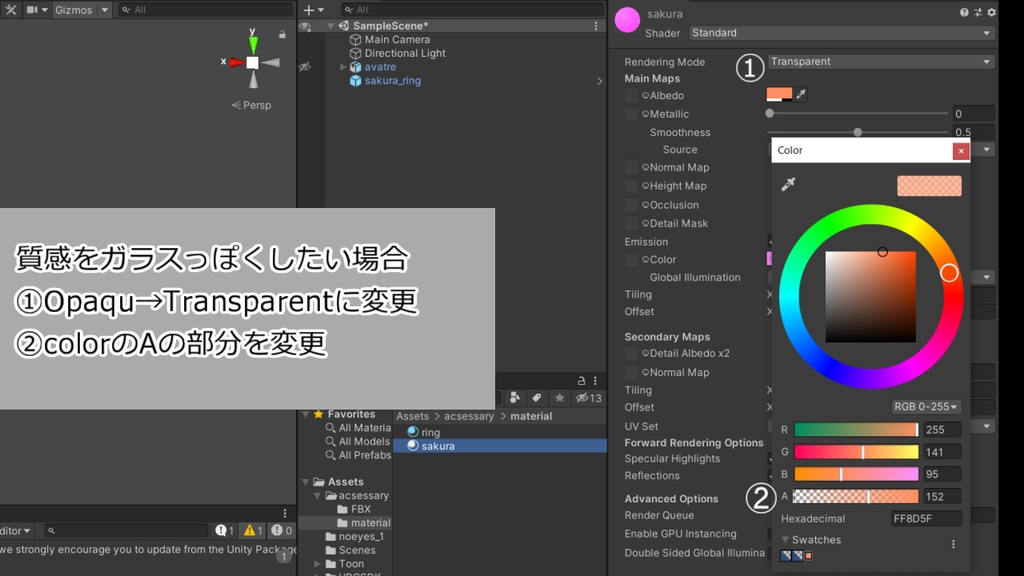Toggle avatre hidden-eye visibility icon
This screenshot has width=1024, height=576.
305,67
